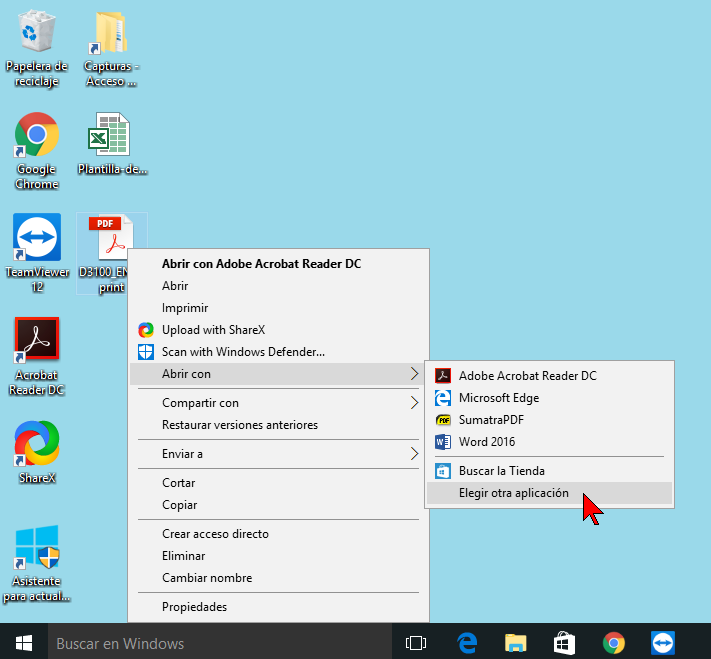Expand the Enviar a submenu arrow

coord(414,454)
